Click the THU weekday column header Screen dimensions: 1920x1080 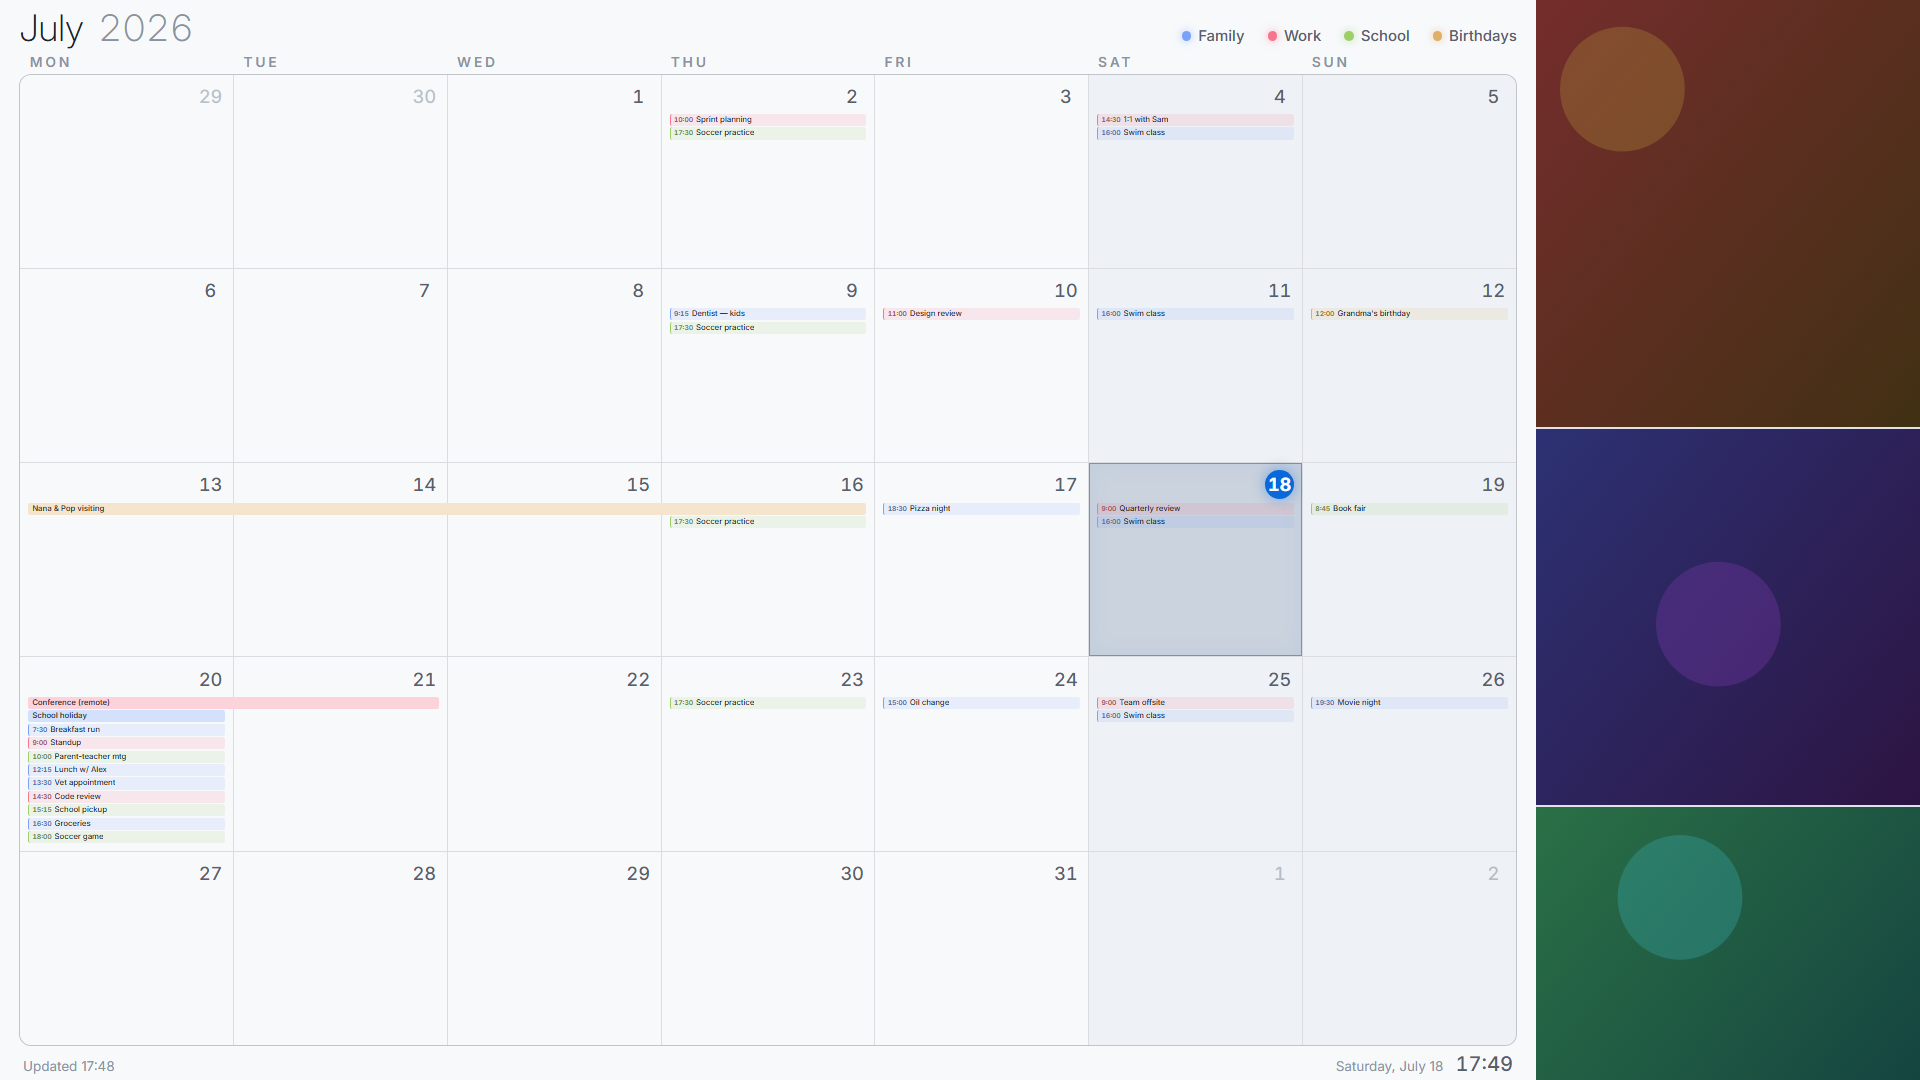(689, 62)
